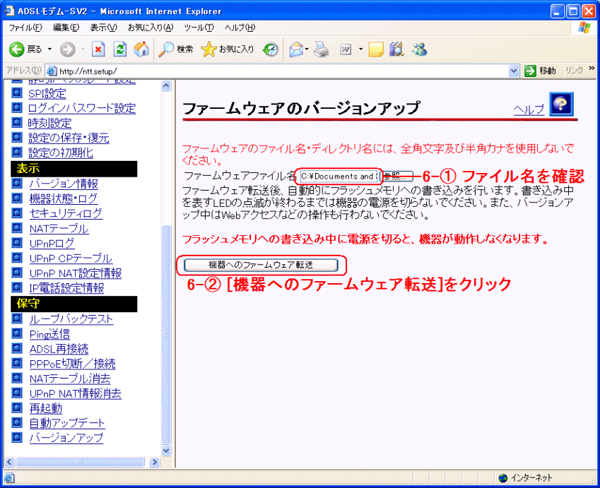
Task: Click the Research books icon
Action: [x=397, y=49]
